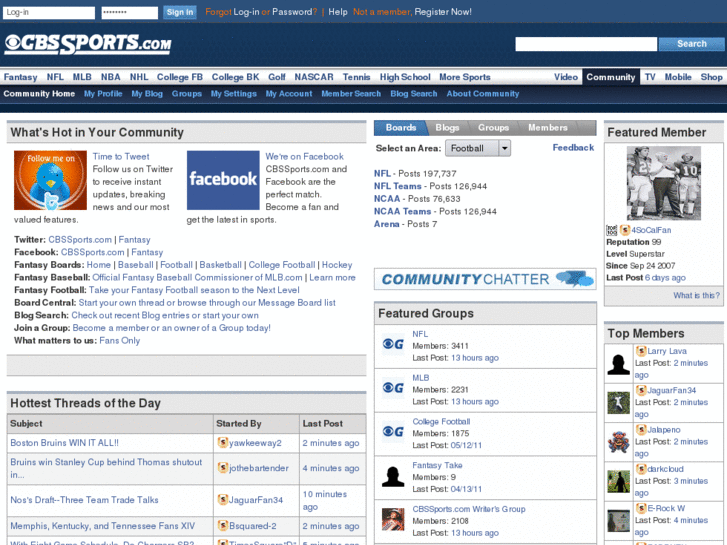Go to My Profile in community submenu
Screen dimensions: 727x545
[x=103, y=94]
